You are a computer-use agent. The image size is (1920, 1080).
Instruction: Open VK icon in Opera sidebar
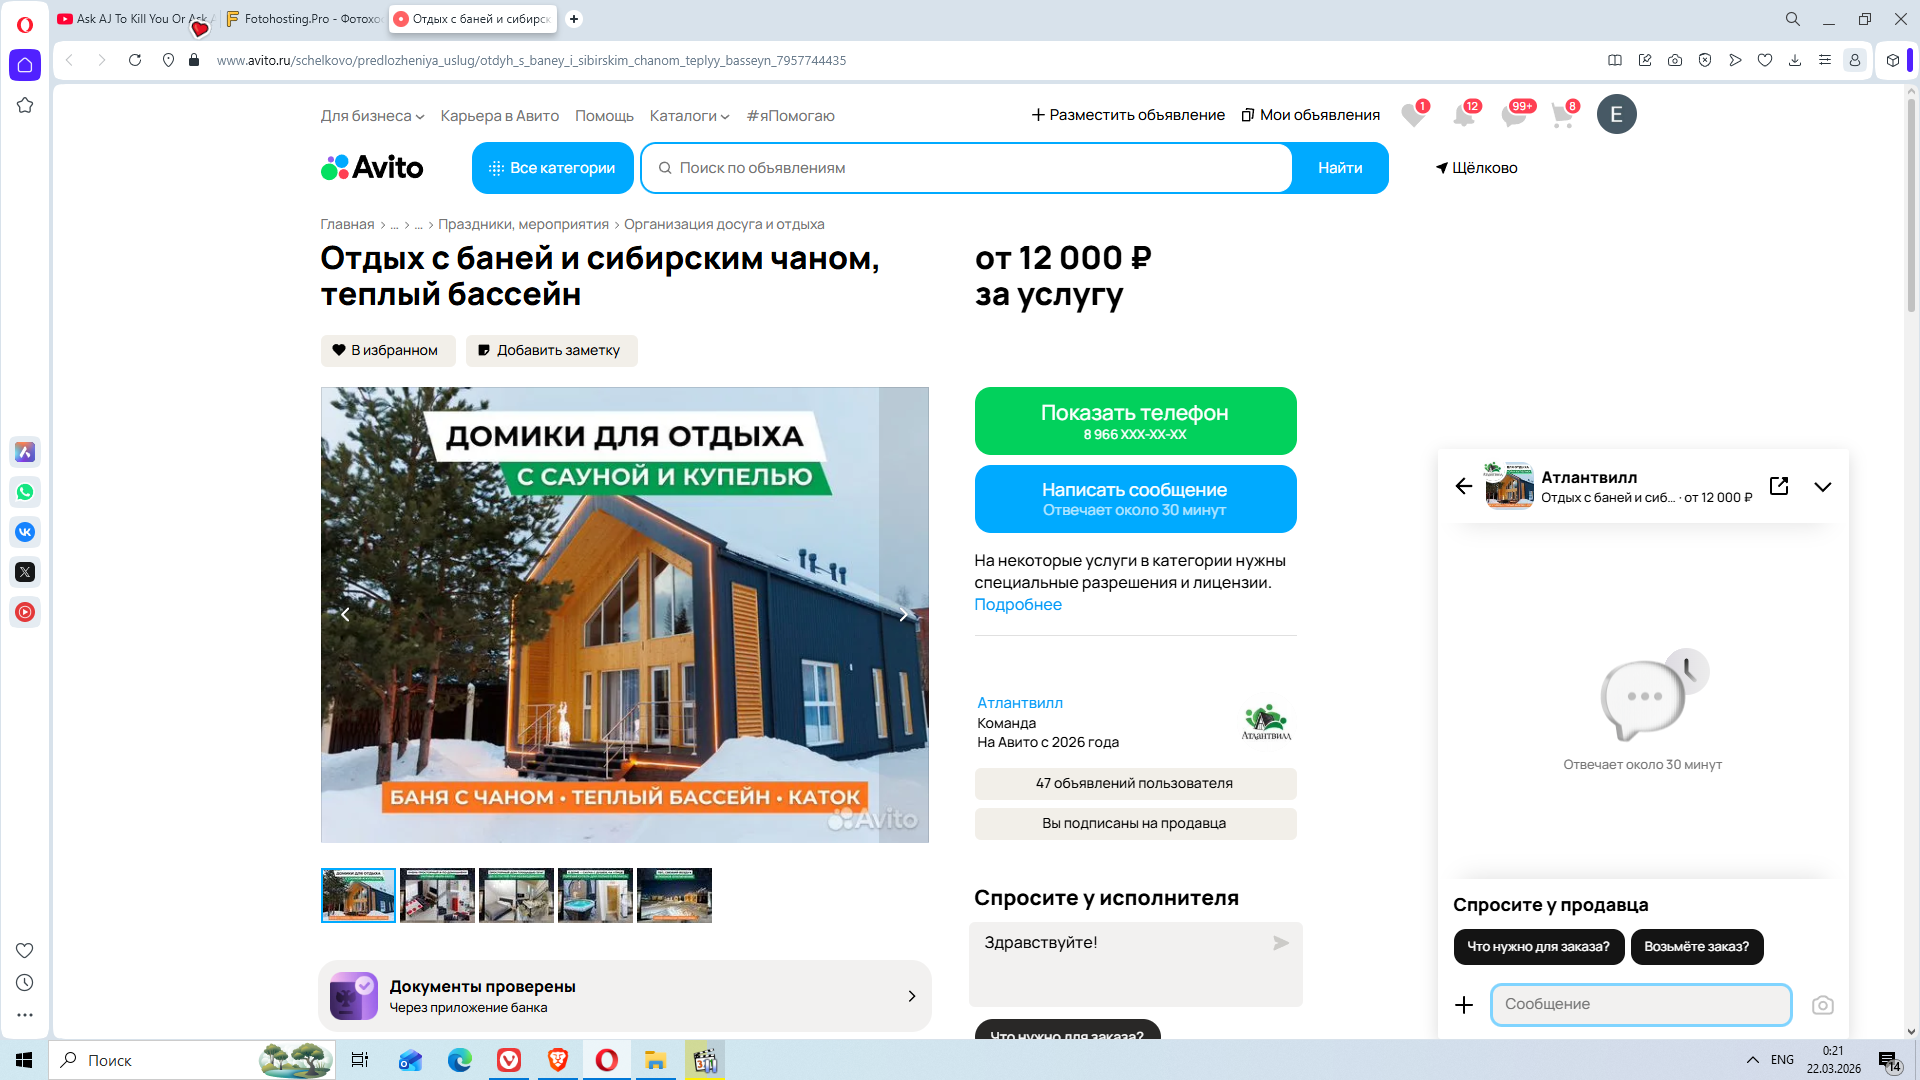point(25,532)
